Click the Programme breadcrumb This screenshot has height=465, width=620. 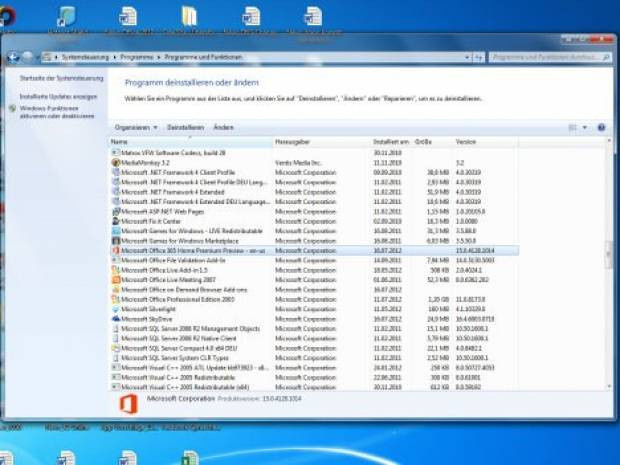pos(137,57)
